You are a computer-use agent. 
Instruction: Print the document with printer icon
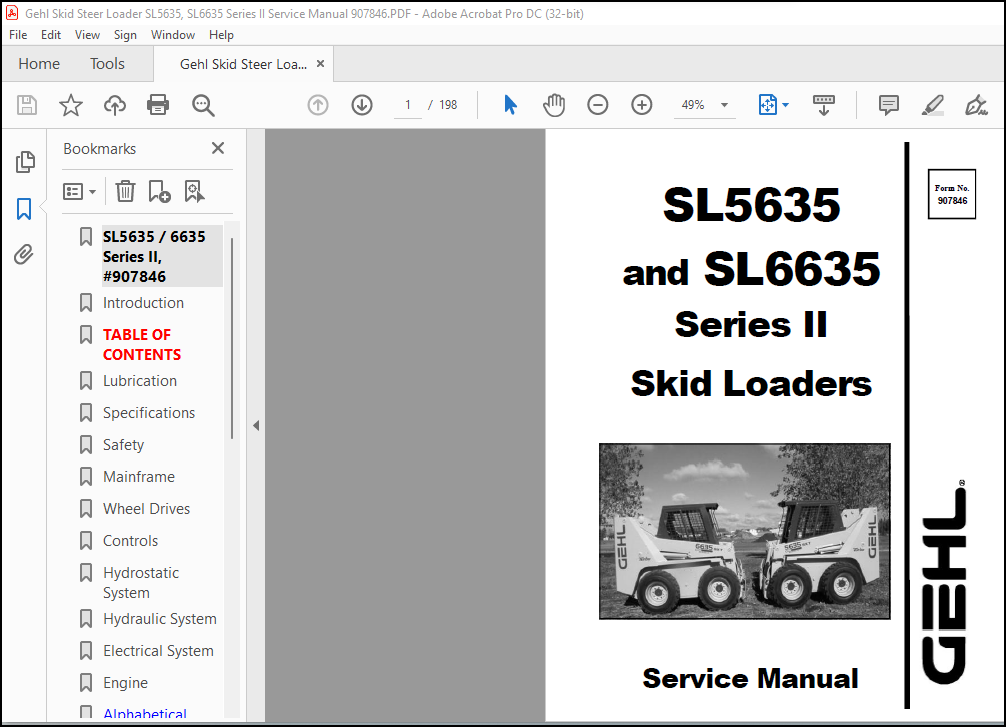pos(158,105)
